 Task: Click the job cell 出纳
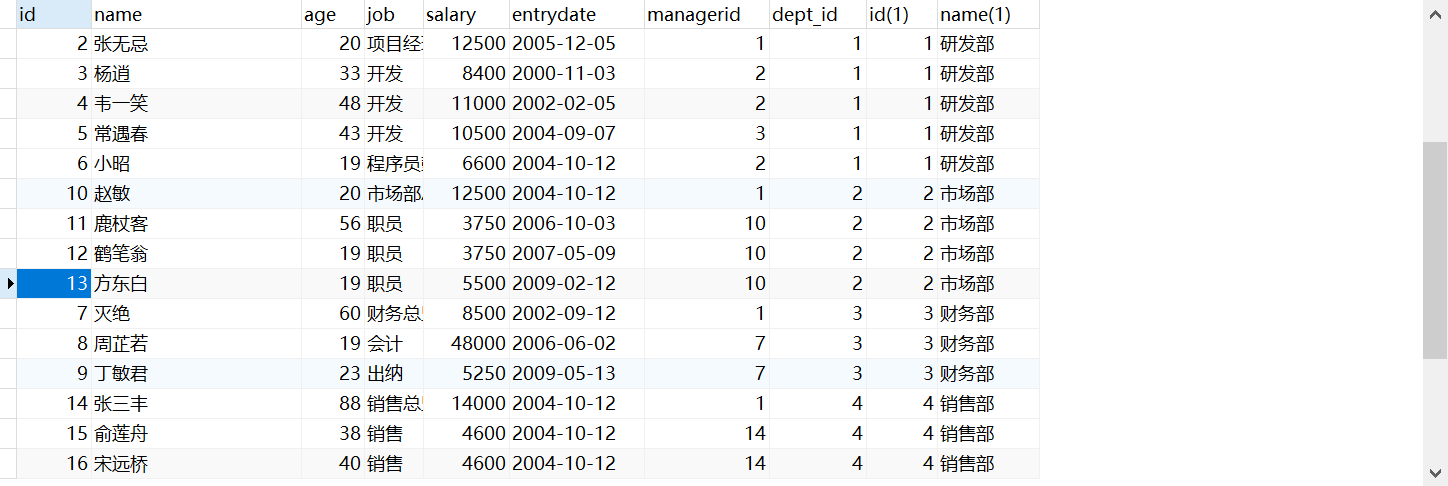tap(393, 374)
